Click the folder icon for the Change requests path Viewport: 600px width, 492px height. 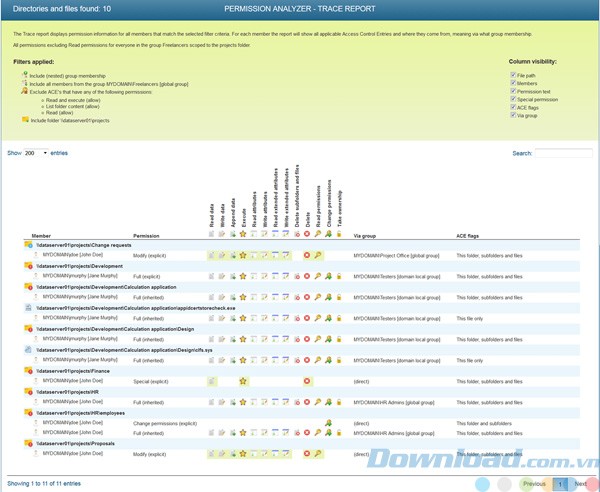click(29, 245)
